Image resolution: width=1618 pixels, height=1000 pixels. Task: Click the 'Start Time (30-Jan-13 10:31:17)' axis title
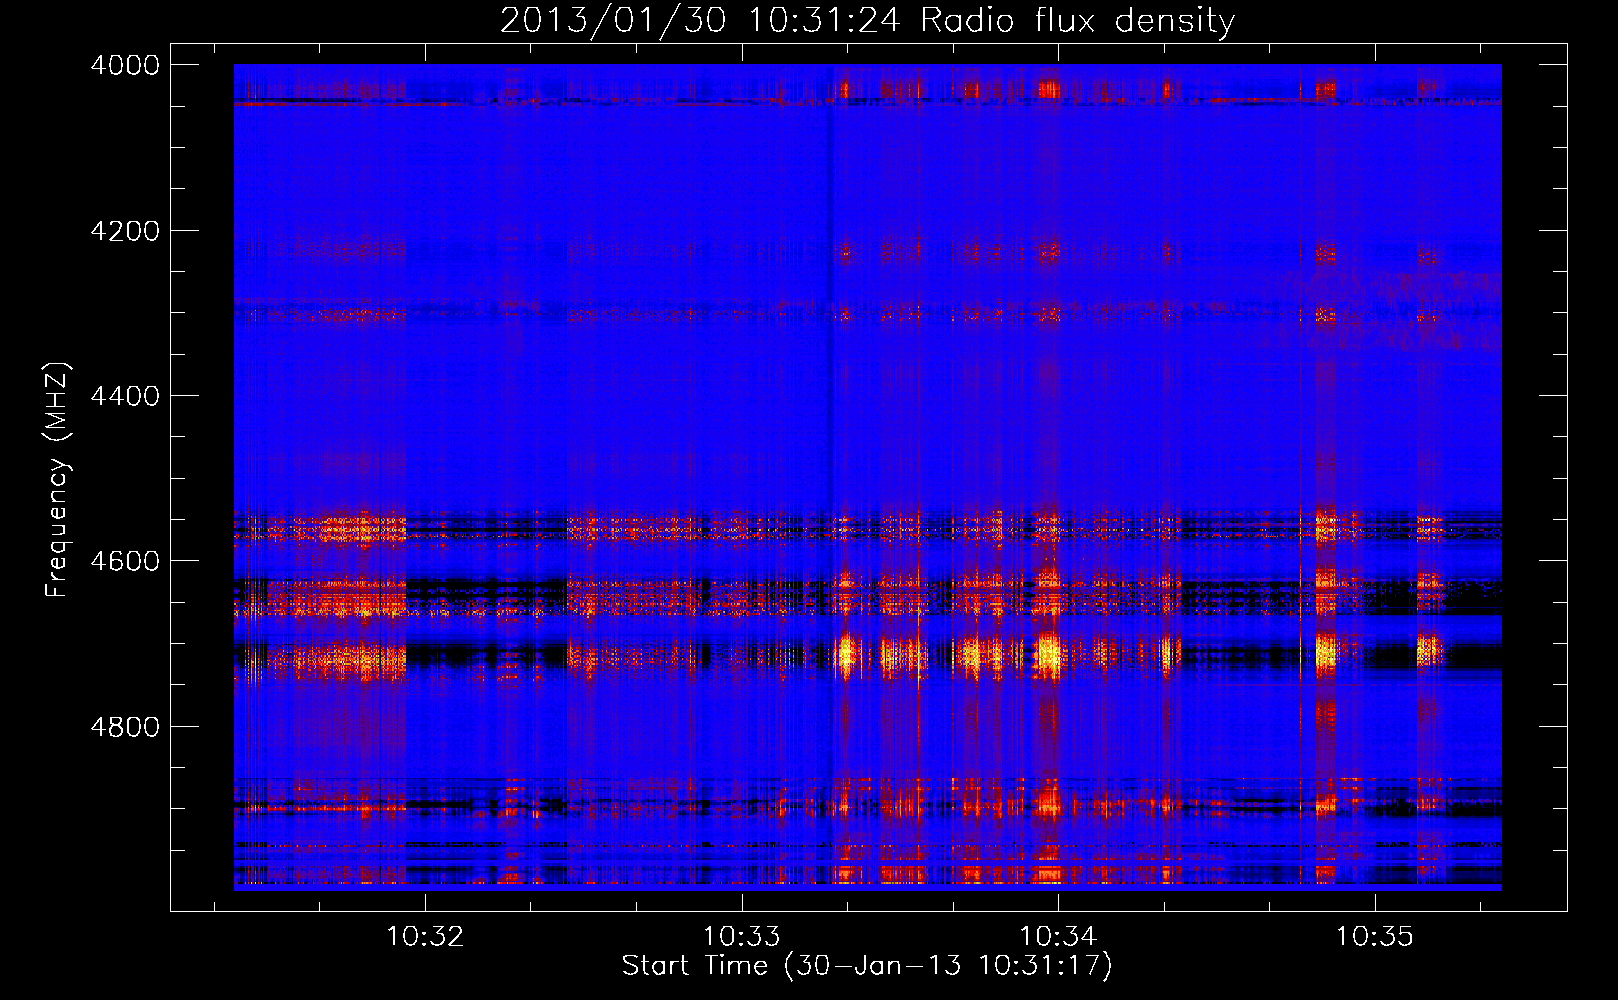click(x=867, y=966)
